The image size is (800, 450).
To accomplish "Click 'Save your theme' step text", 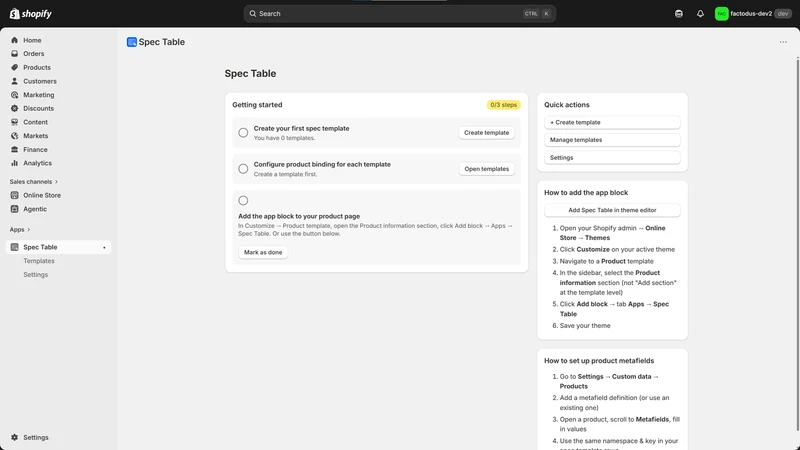I will [x=585, y=326].
